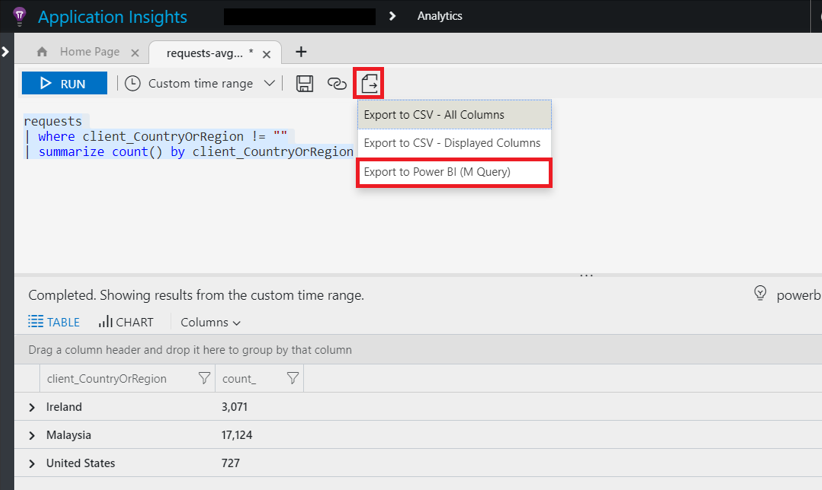Click Analytics breadcrumb label
This screenshot has height=490, width=822.
click(x=439, y=16)
